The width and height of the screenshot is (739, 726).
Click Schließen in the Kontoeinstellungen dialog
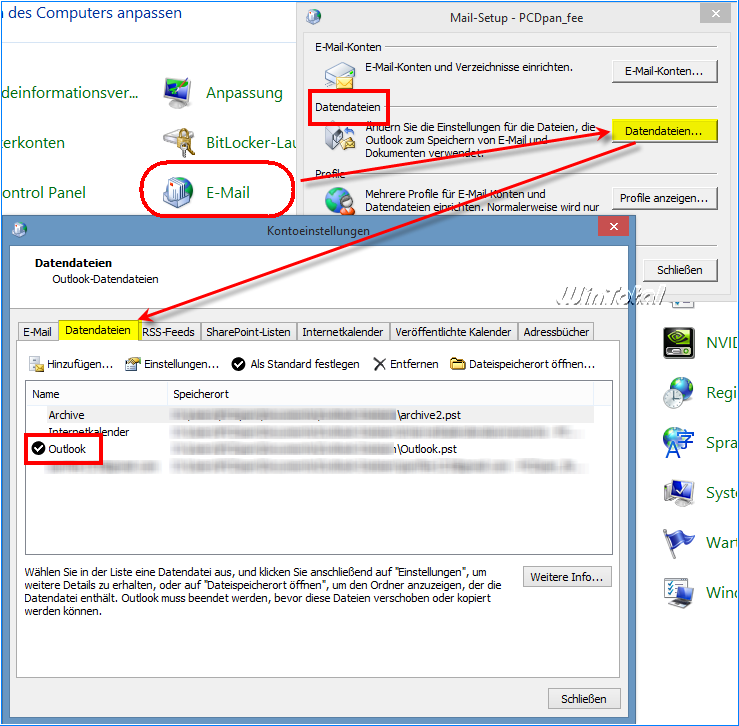[x=584, y=699]
